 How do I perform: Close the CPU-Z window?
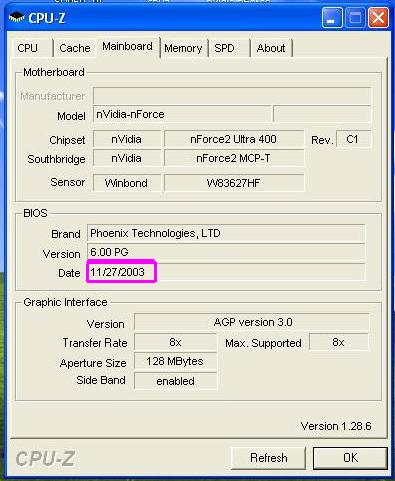(x=378, y=17)
